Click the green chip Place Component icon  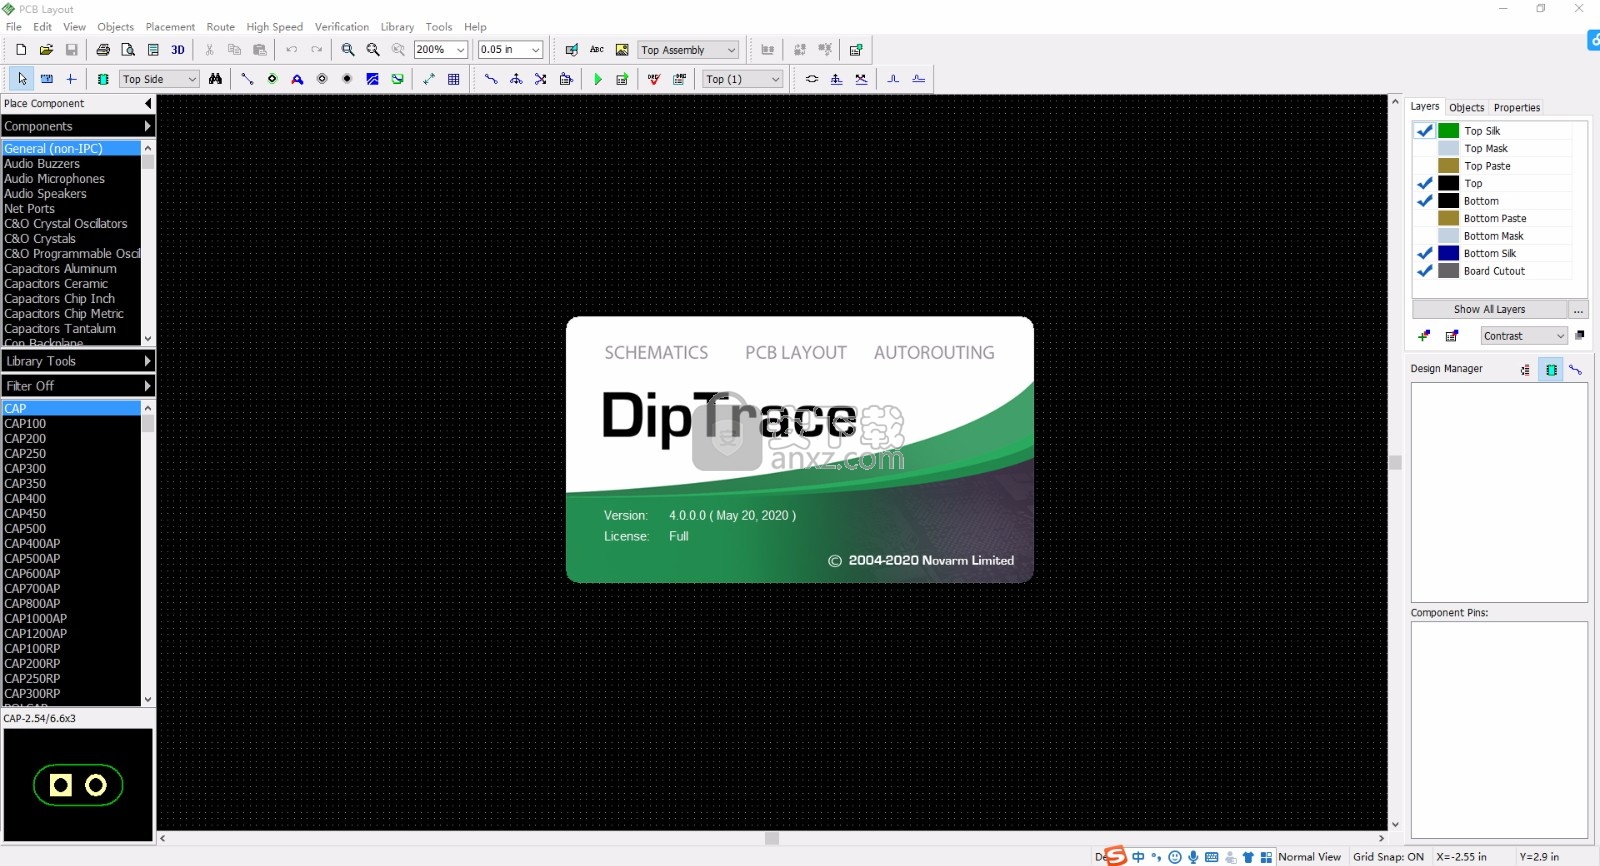[x=103, y=79]
